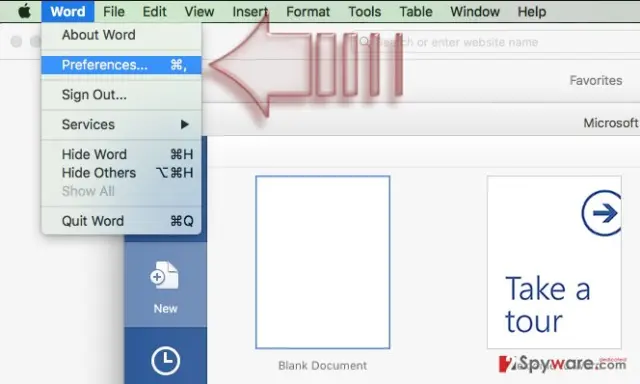The width and height of the screenshot is (640, 384).
Task: Open the Format menu
Action: [308, 11]
